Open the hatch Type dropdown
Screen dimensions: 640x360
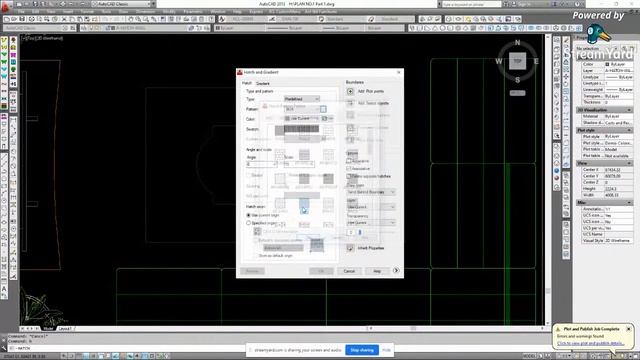(302, 99)
